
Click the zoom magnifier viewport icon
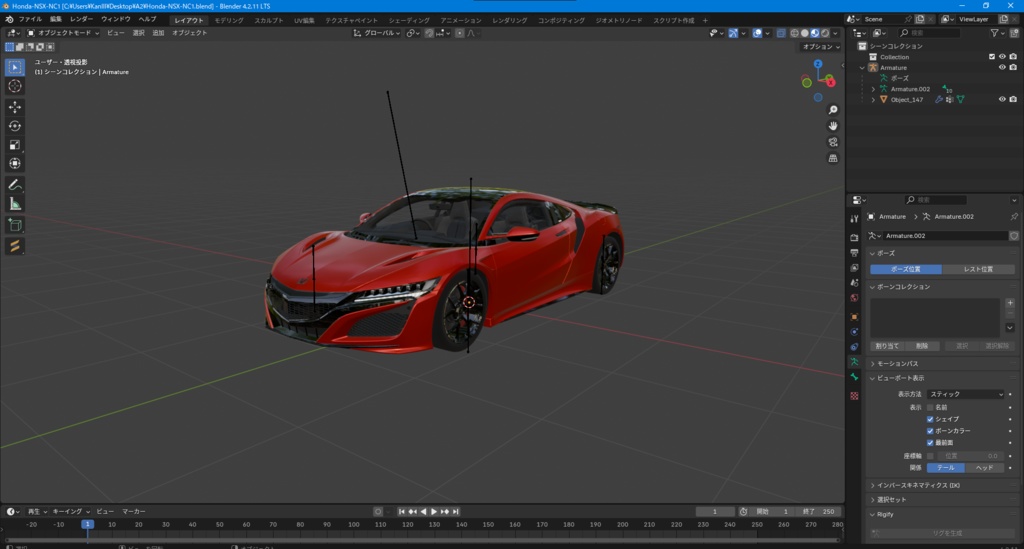coord(833,108)
